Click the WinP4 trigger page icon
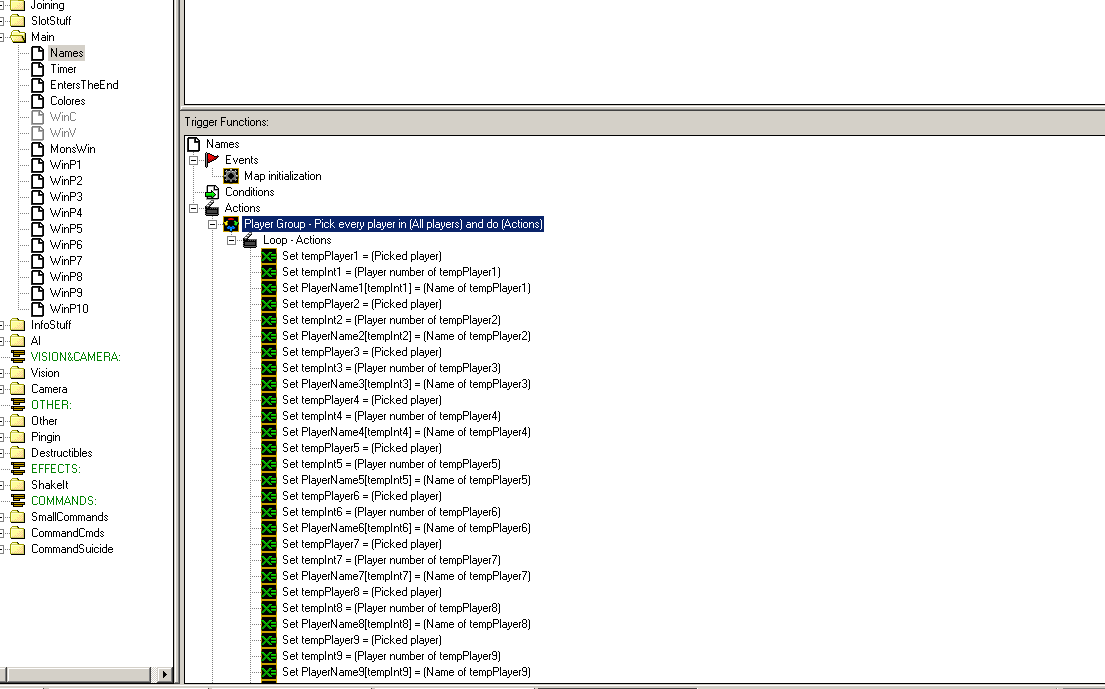The width and height of the screenshot is (1105, 689). [x=38, y=213]
